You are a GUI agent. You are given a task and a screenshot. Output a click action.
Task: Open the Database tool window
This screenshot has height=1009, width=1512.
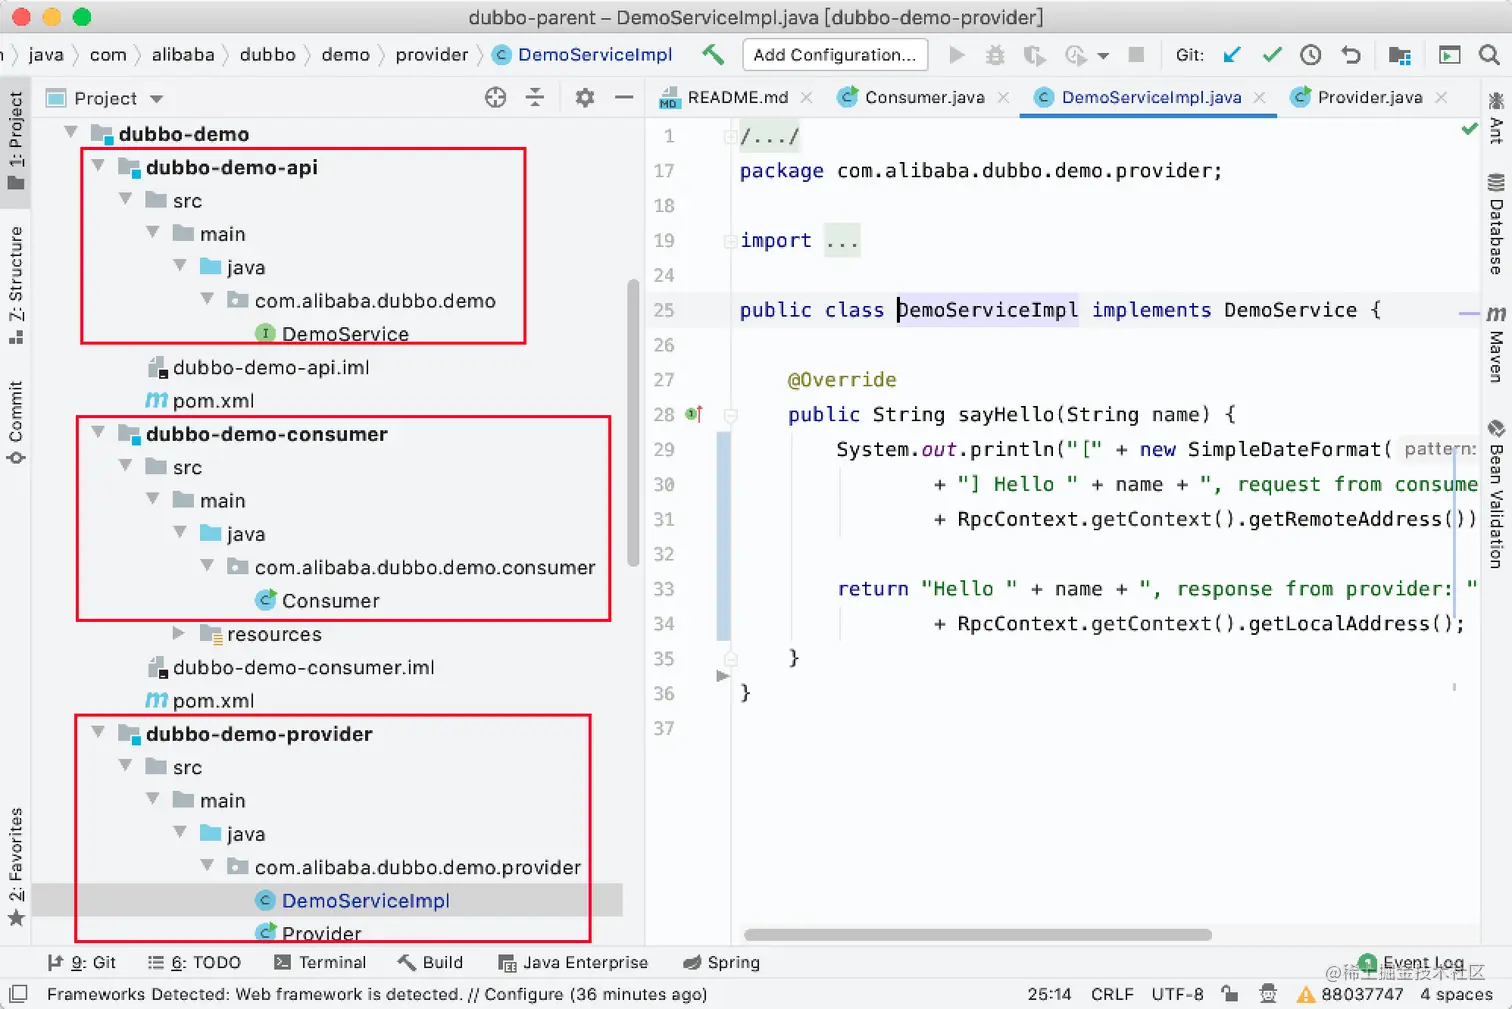pos(1496,224)
